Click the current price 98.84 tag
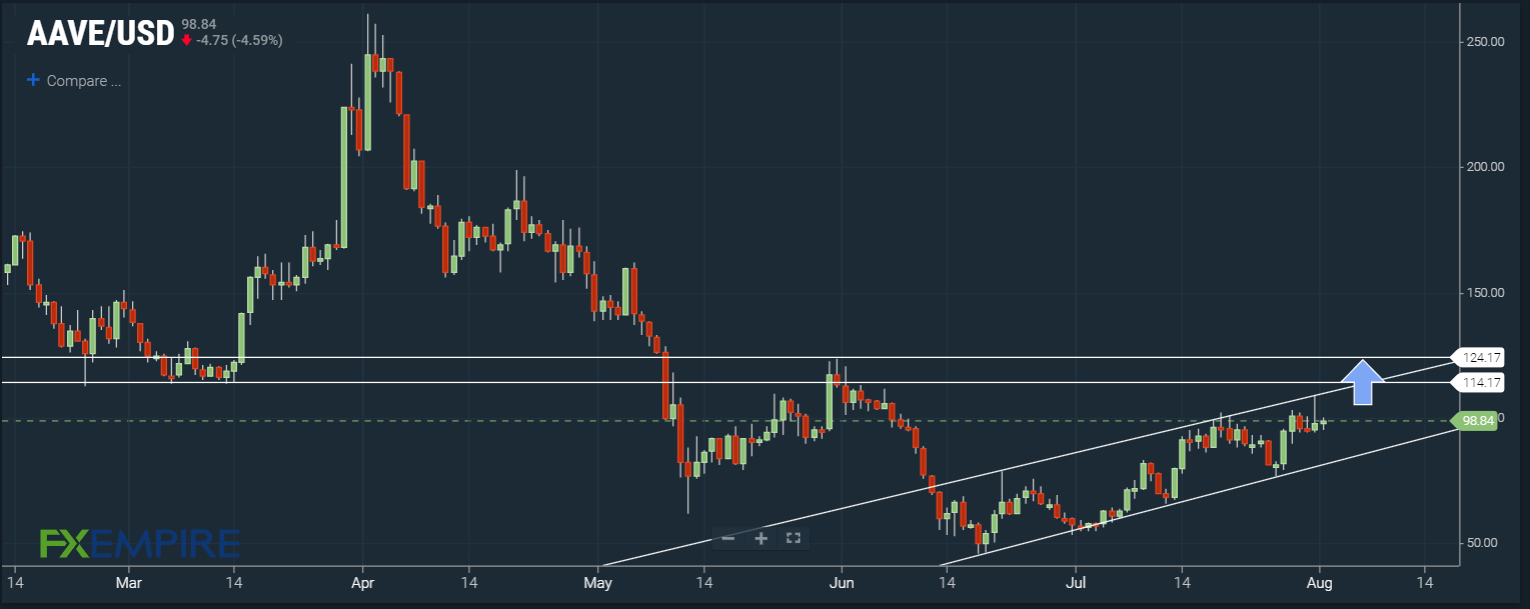1530x609 pixels. (1476, 421)
